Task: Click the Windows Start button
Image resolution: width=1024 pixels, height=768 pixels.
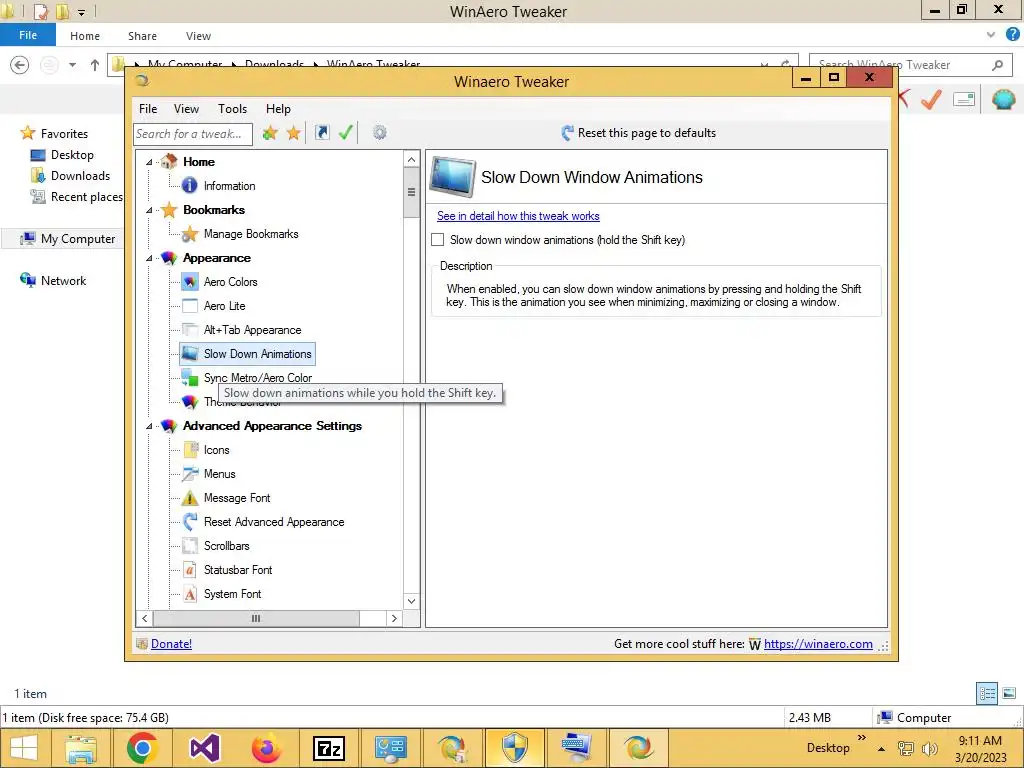Action: pos(24,748)
